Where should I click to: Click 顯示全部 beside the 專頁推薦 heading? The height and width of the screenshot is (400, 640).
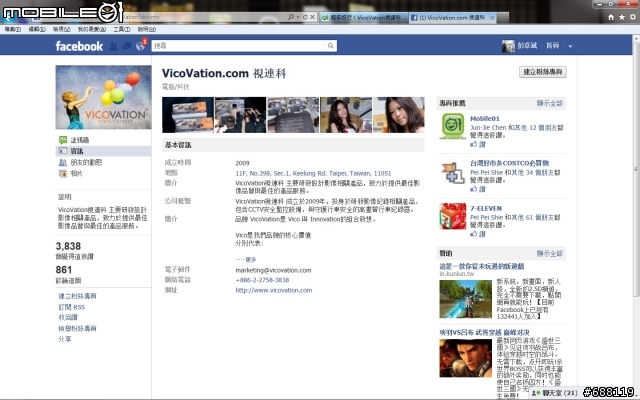click(x=549, y=103)
